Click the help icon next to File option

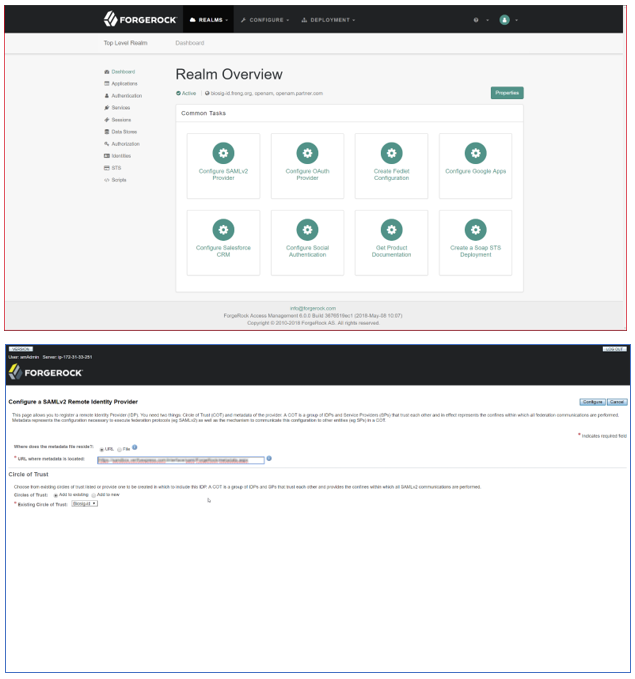tap(135, 447)
